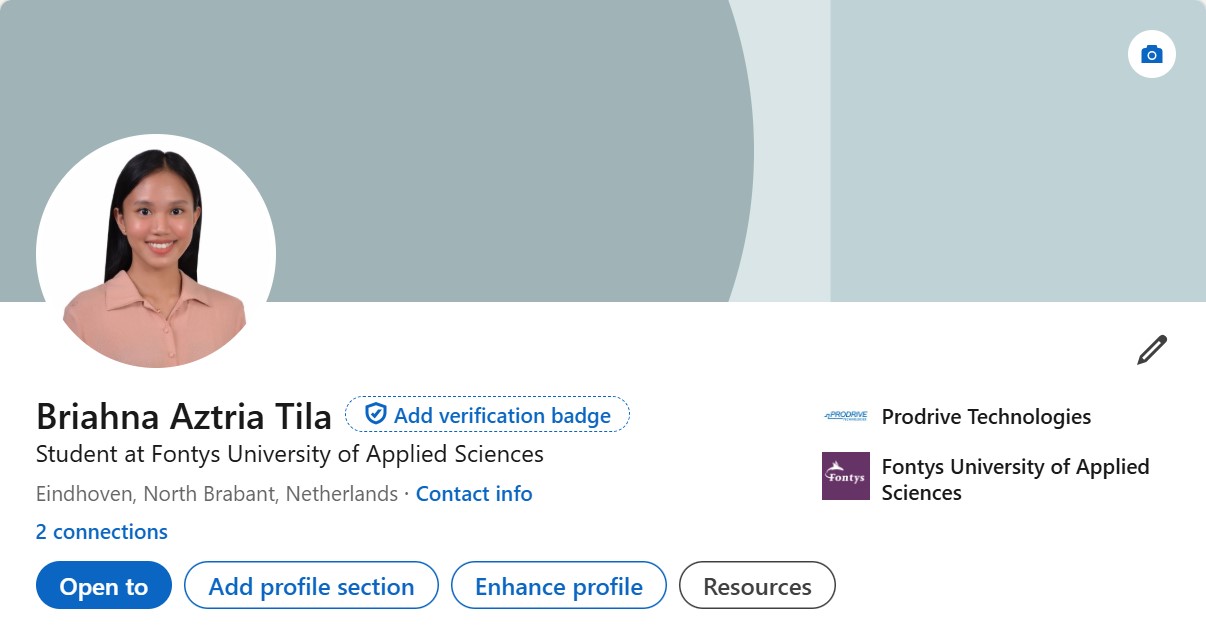Click the Add profile section button
Viewport: 1206px width, 643px height.
(311, 586)
